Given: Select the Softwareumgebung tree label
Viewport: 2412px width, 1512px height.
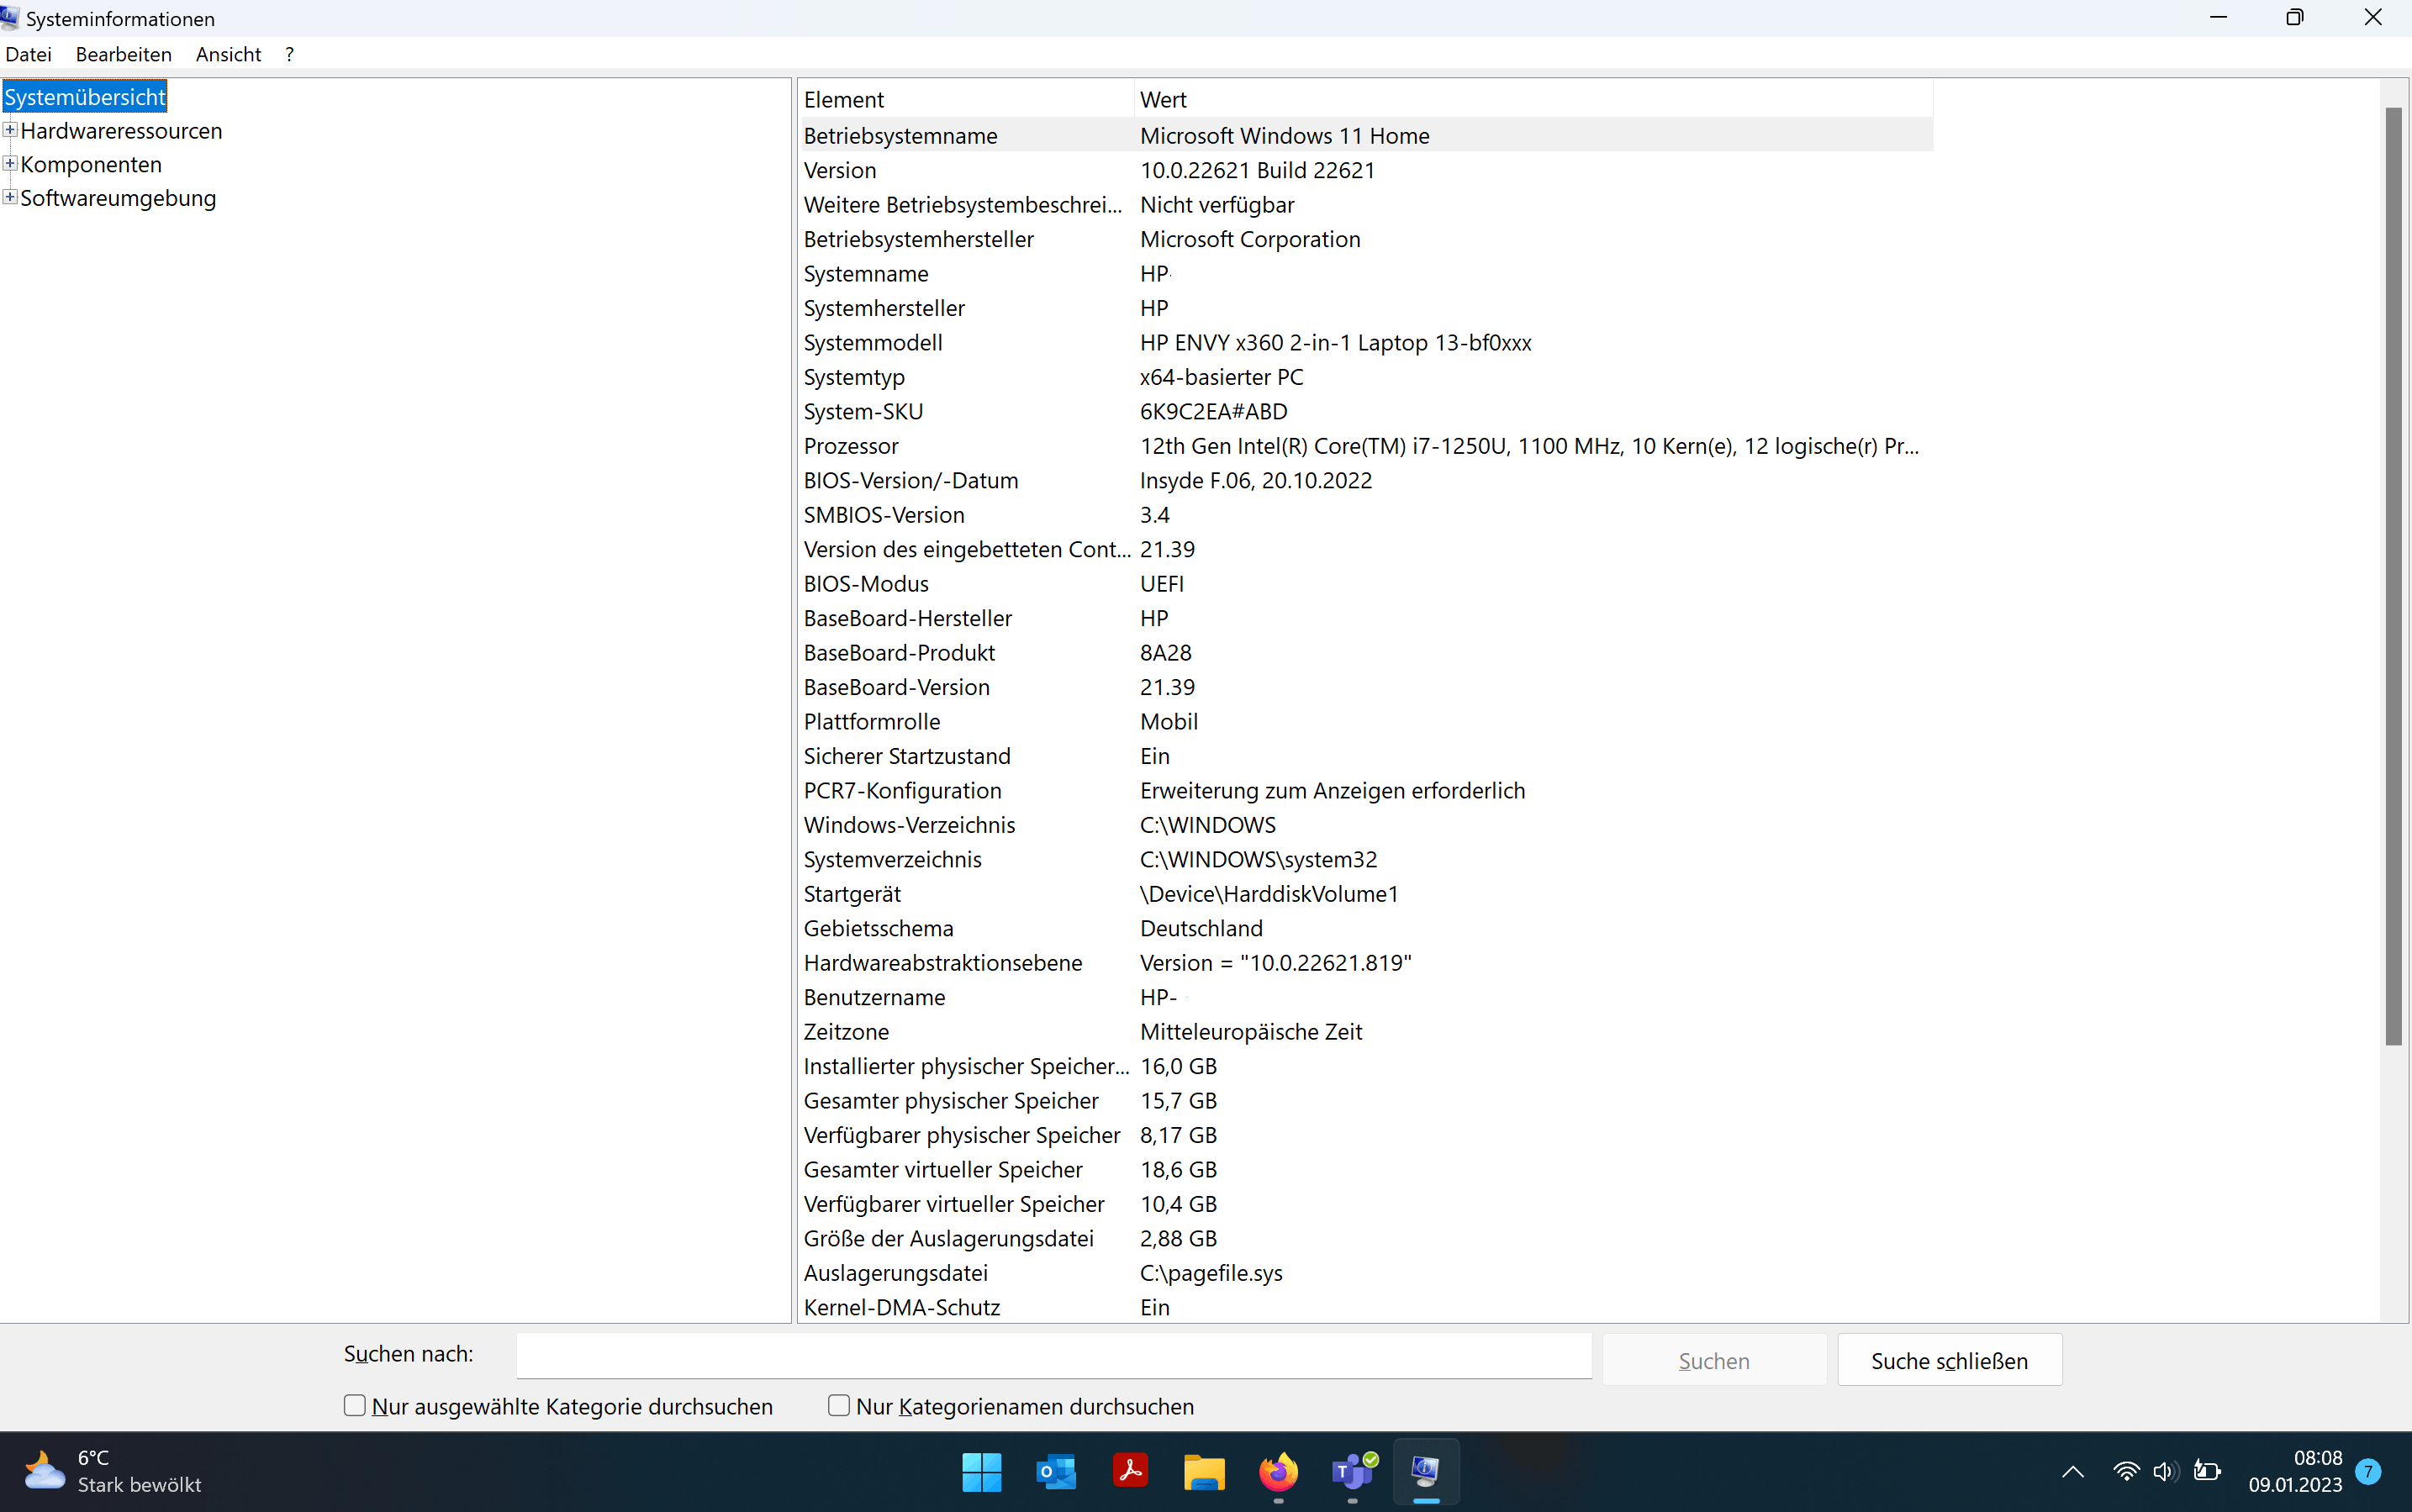Looking at the screenshot, I should [x=118, y=198].
